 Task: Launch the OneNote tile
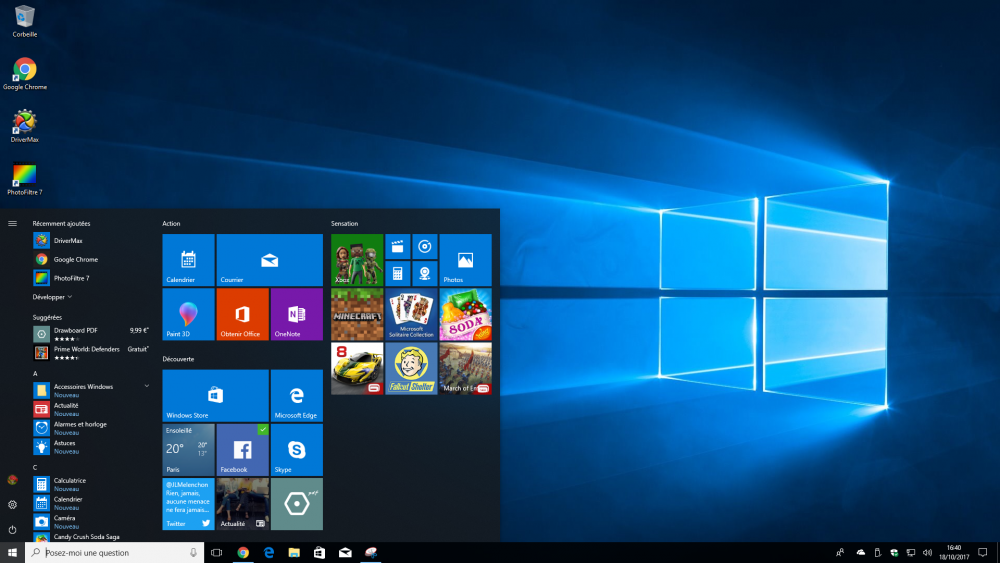tap(297, 314)
